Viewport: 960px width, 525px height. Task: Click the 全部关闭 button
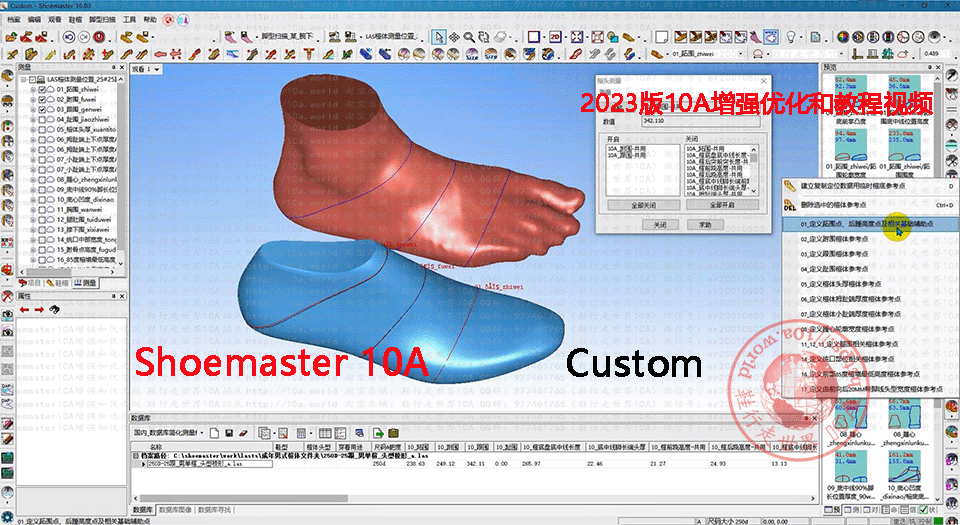click(x=643, y=205)
